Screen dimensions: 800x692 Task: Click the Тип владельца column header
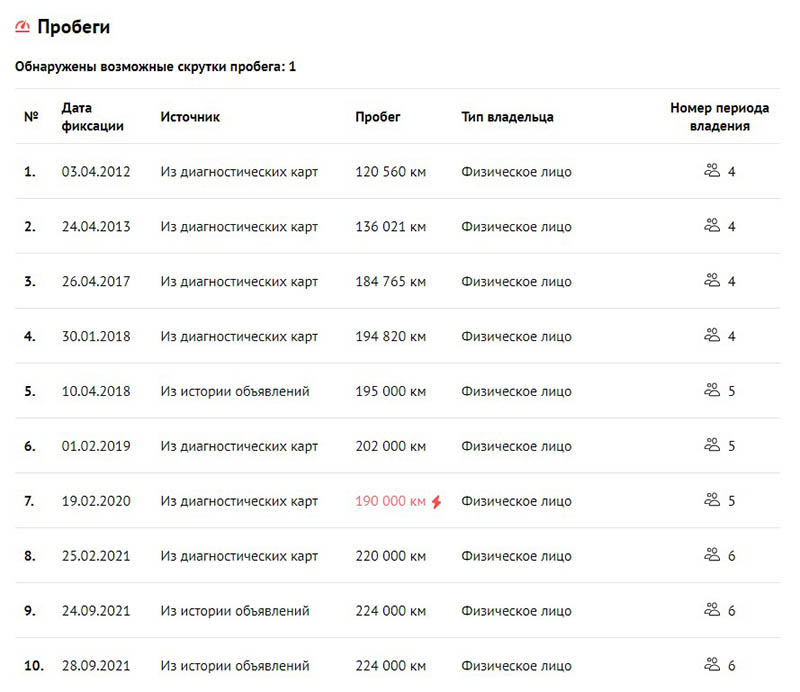(x=507, y=117)
